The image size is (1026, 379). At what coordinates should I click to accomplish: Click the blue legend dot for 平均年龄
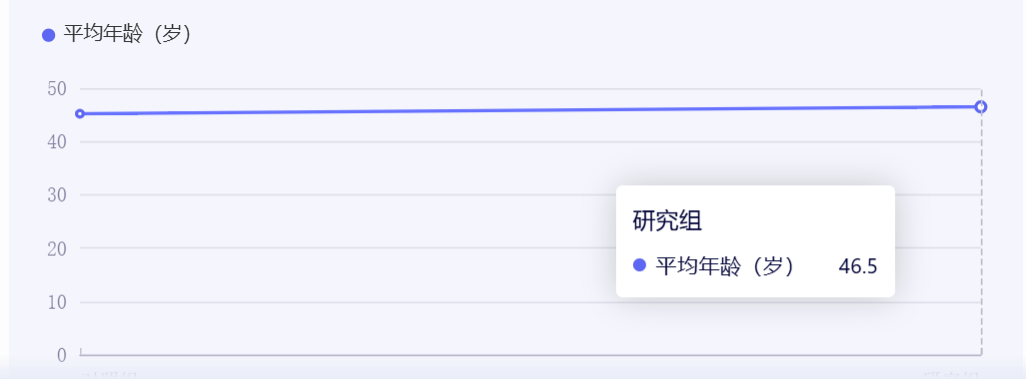tap(48, 35)
